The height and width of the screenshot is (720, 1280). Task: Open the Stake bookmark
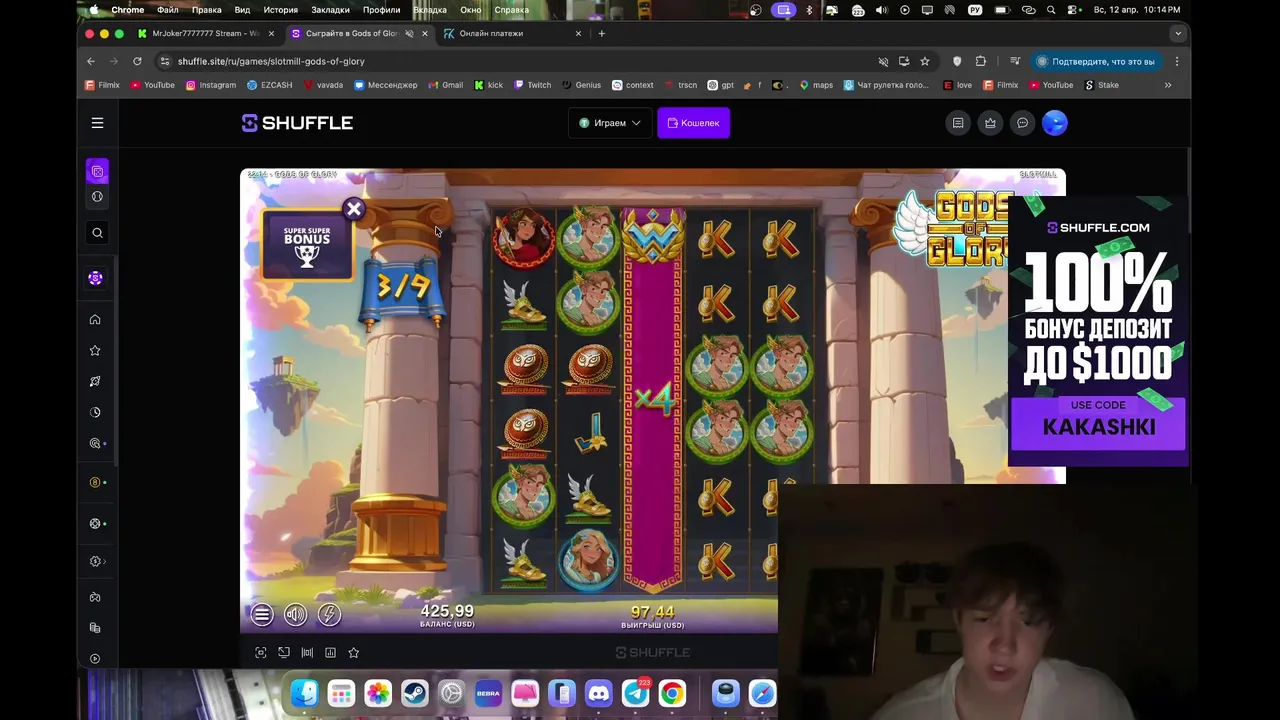(1101, 85)
